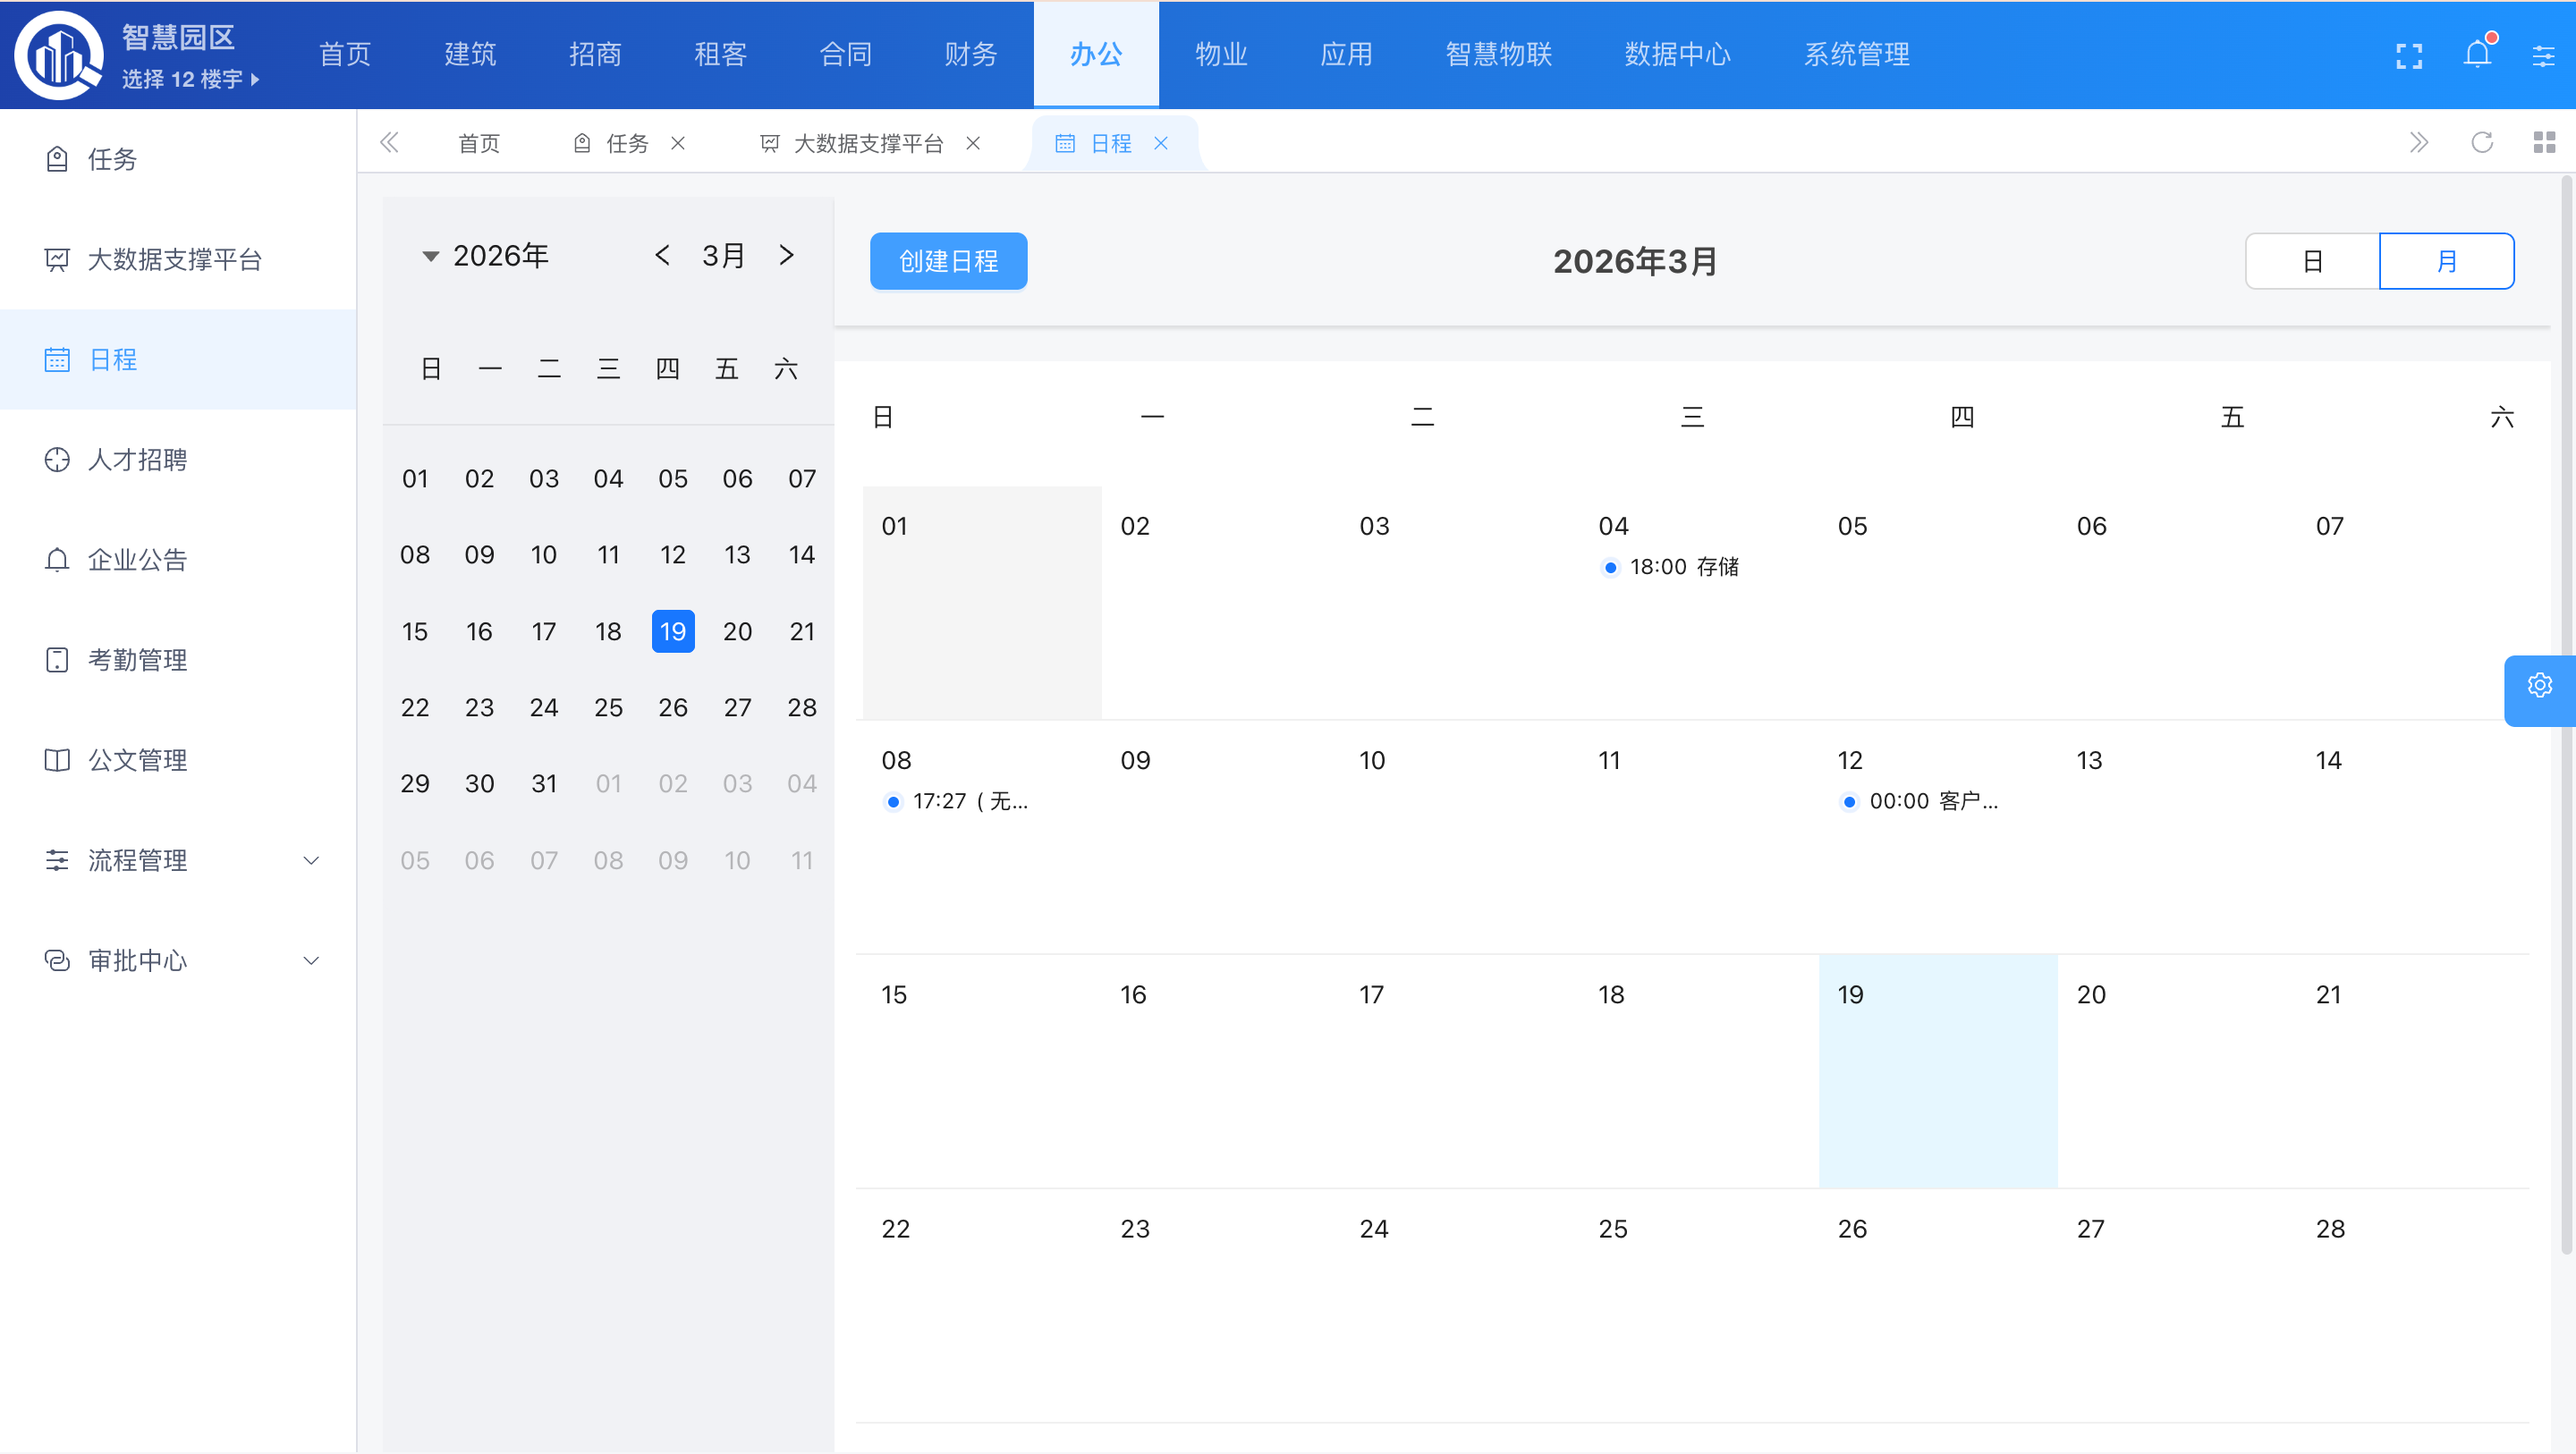Viewport: 2576px width, 1454px height.
Task: Click the refresh tab icon
Action: [x=2482, y=143]
